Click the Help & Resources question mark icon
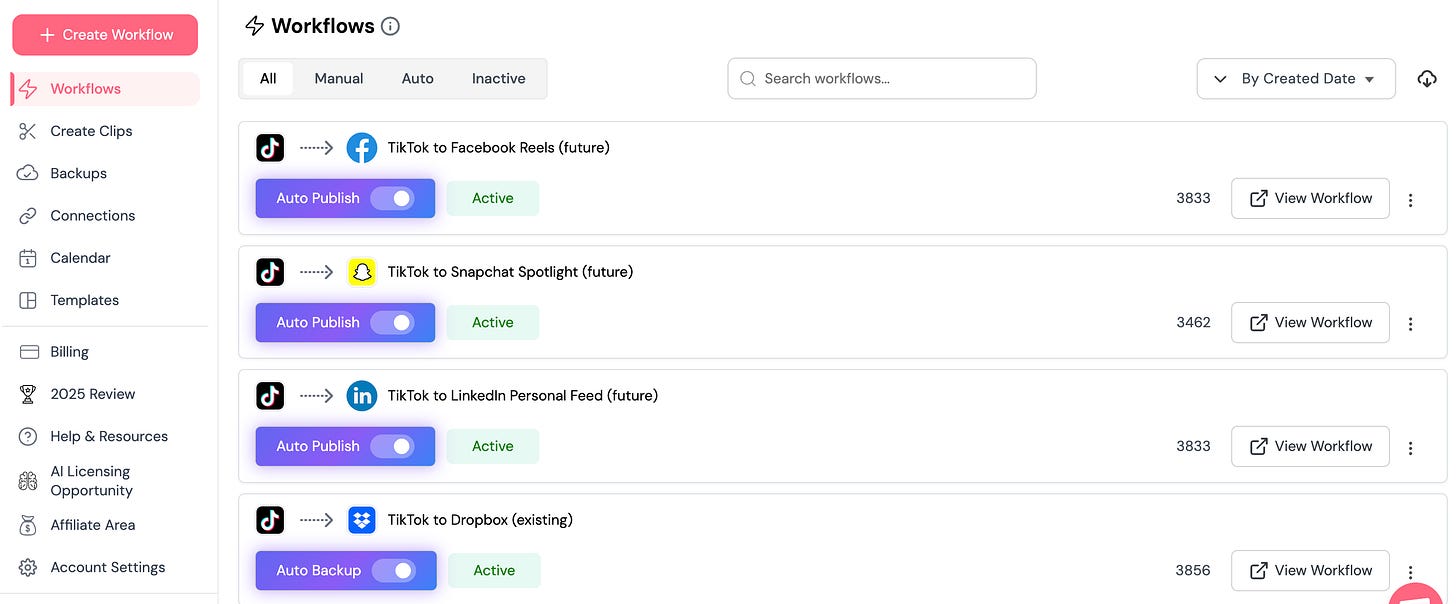This screenshot has width=1456, height=604. 28,436
